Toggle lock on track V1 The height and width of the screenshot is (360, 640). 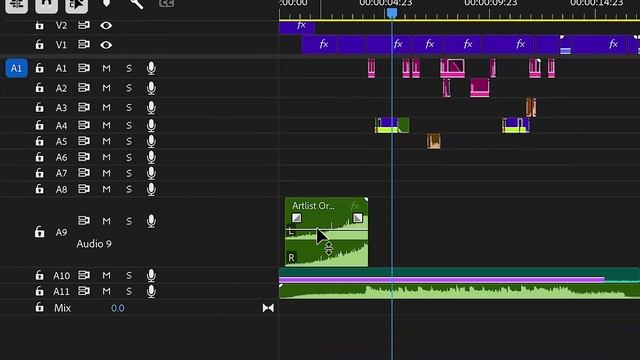click(39, 44)
